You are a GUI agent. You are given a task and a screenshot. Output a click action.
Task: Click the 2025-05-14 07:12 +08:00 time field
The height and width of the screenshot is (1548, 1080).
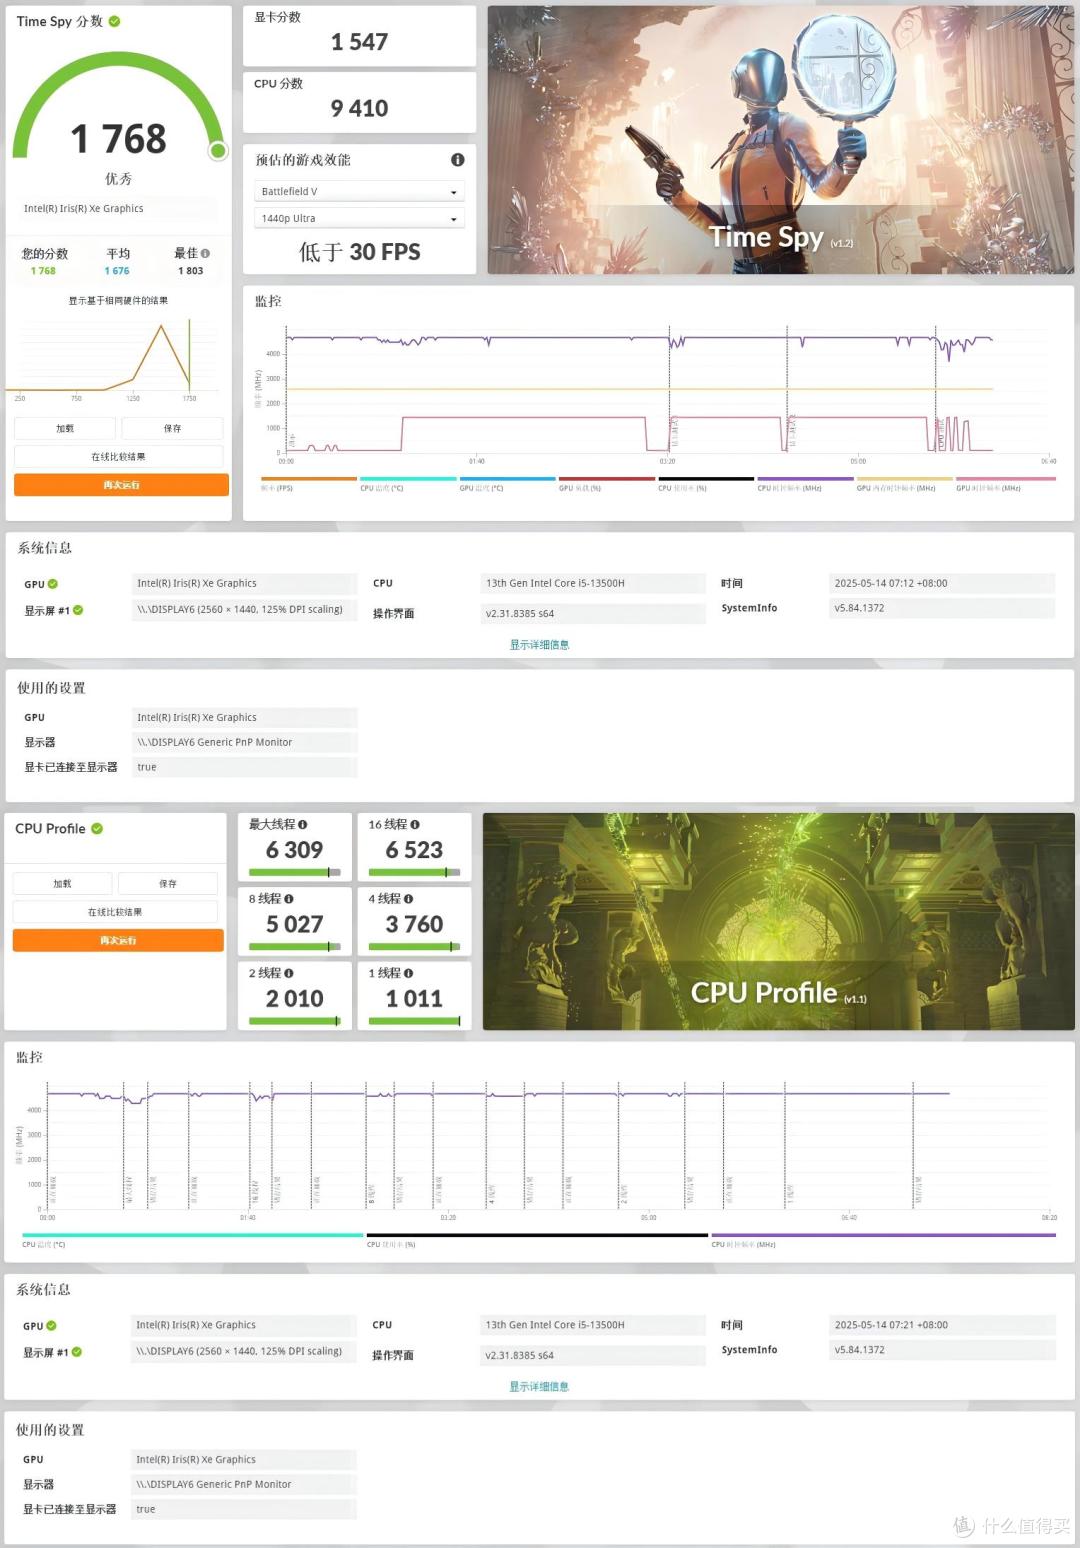tap(942, 584)
